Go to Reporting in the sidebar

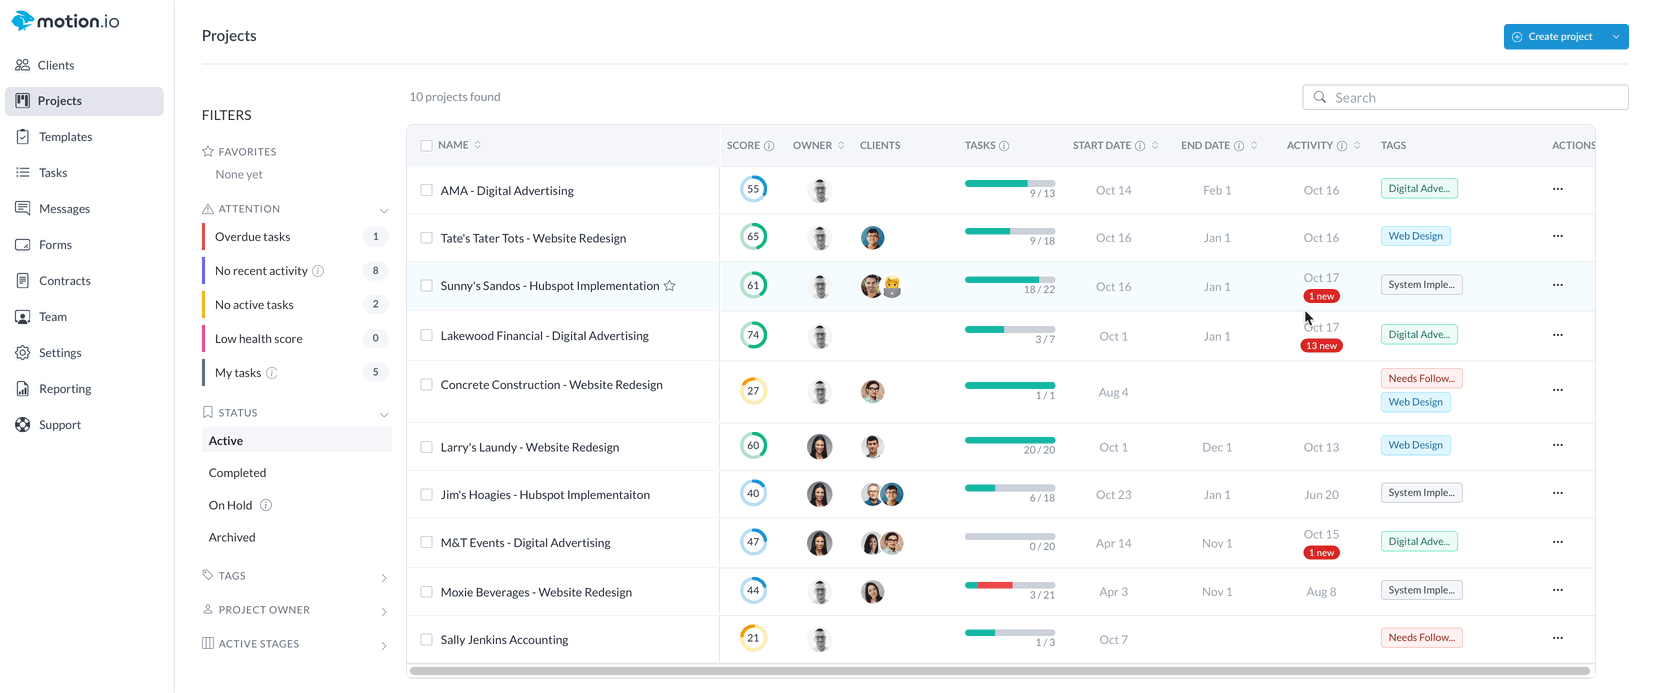[65, 389]
